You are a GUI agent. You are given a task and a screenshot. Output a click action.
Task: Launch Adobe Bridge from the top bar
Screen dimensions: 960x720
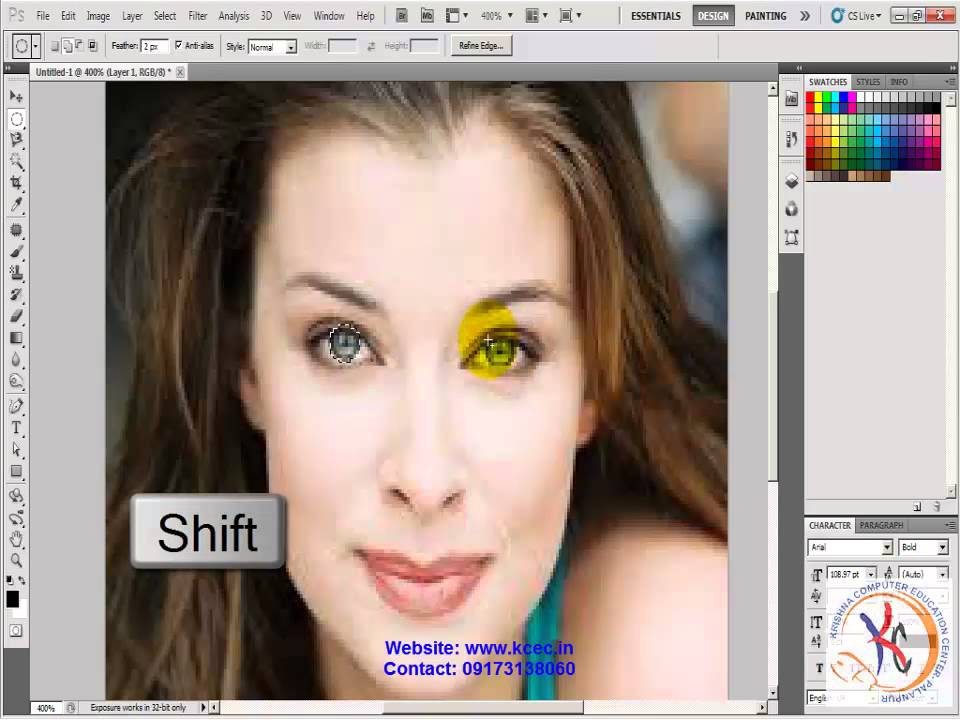[402, 16]
